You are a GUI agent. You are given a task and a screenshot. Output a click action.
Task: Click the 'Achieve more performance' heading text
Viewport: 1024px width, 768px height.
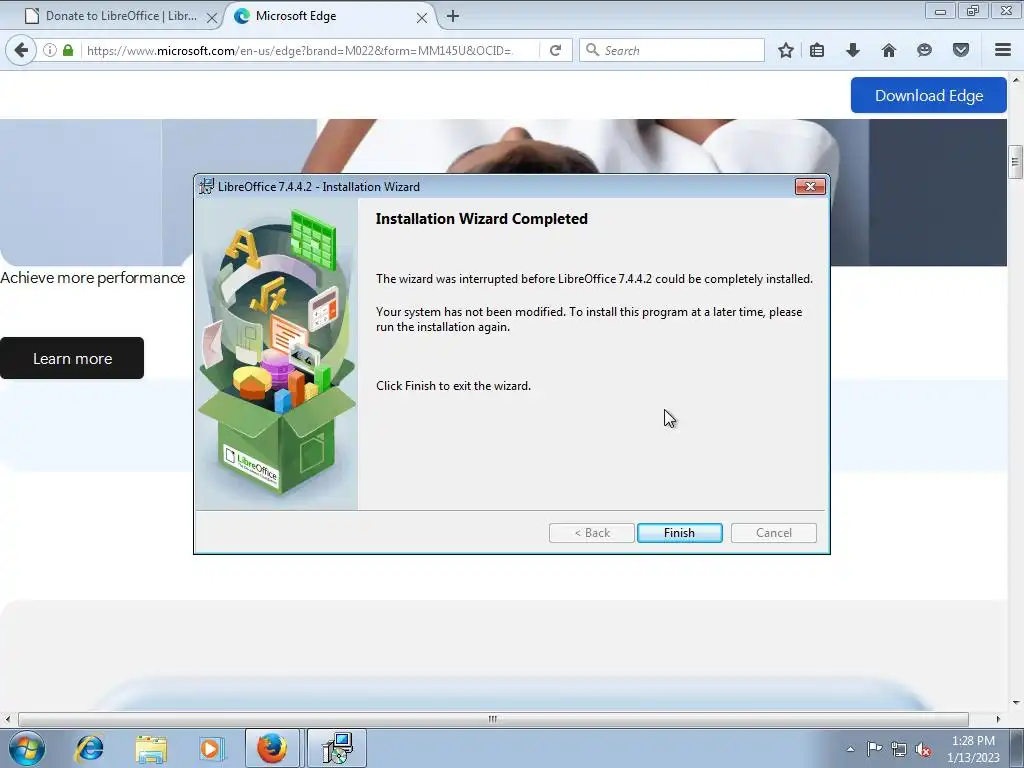(93, 278)
